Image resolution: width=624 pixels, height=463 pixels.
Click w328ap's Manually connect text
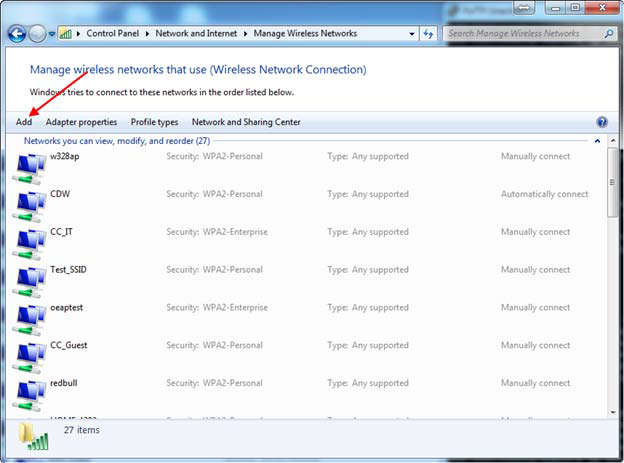coord(535,156)
